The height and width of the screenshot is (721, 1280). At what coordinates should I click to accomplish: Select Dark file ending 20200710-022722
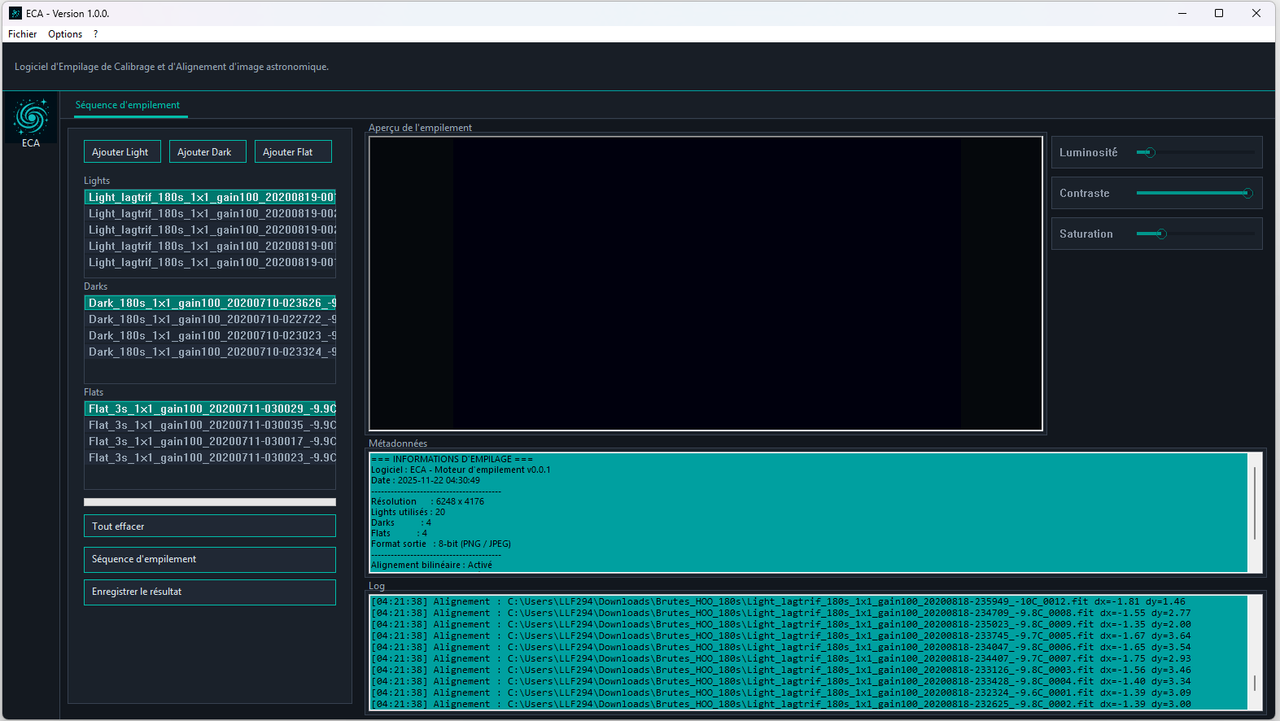click(x=210, y=319)
